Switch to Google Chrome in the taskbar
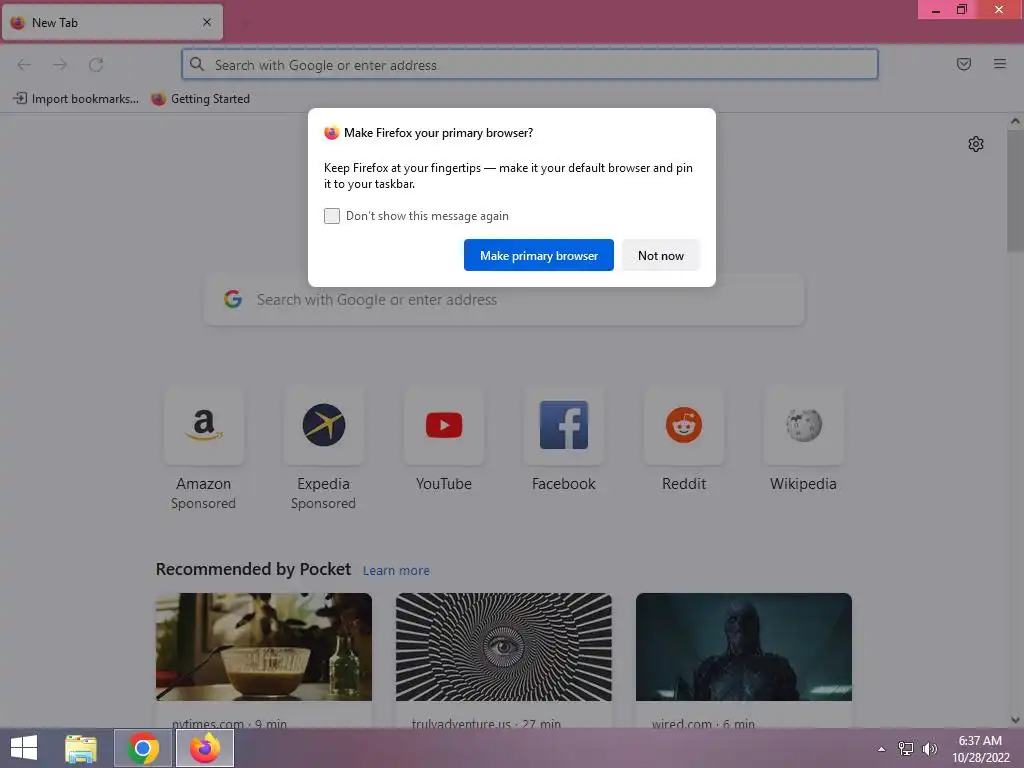This screenshot has height=768, width=1024. tap(142, 748)
